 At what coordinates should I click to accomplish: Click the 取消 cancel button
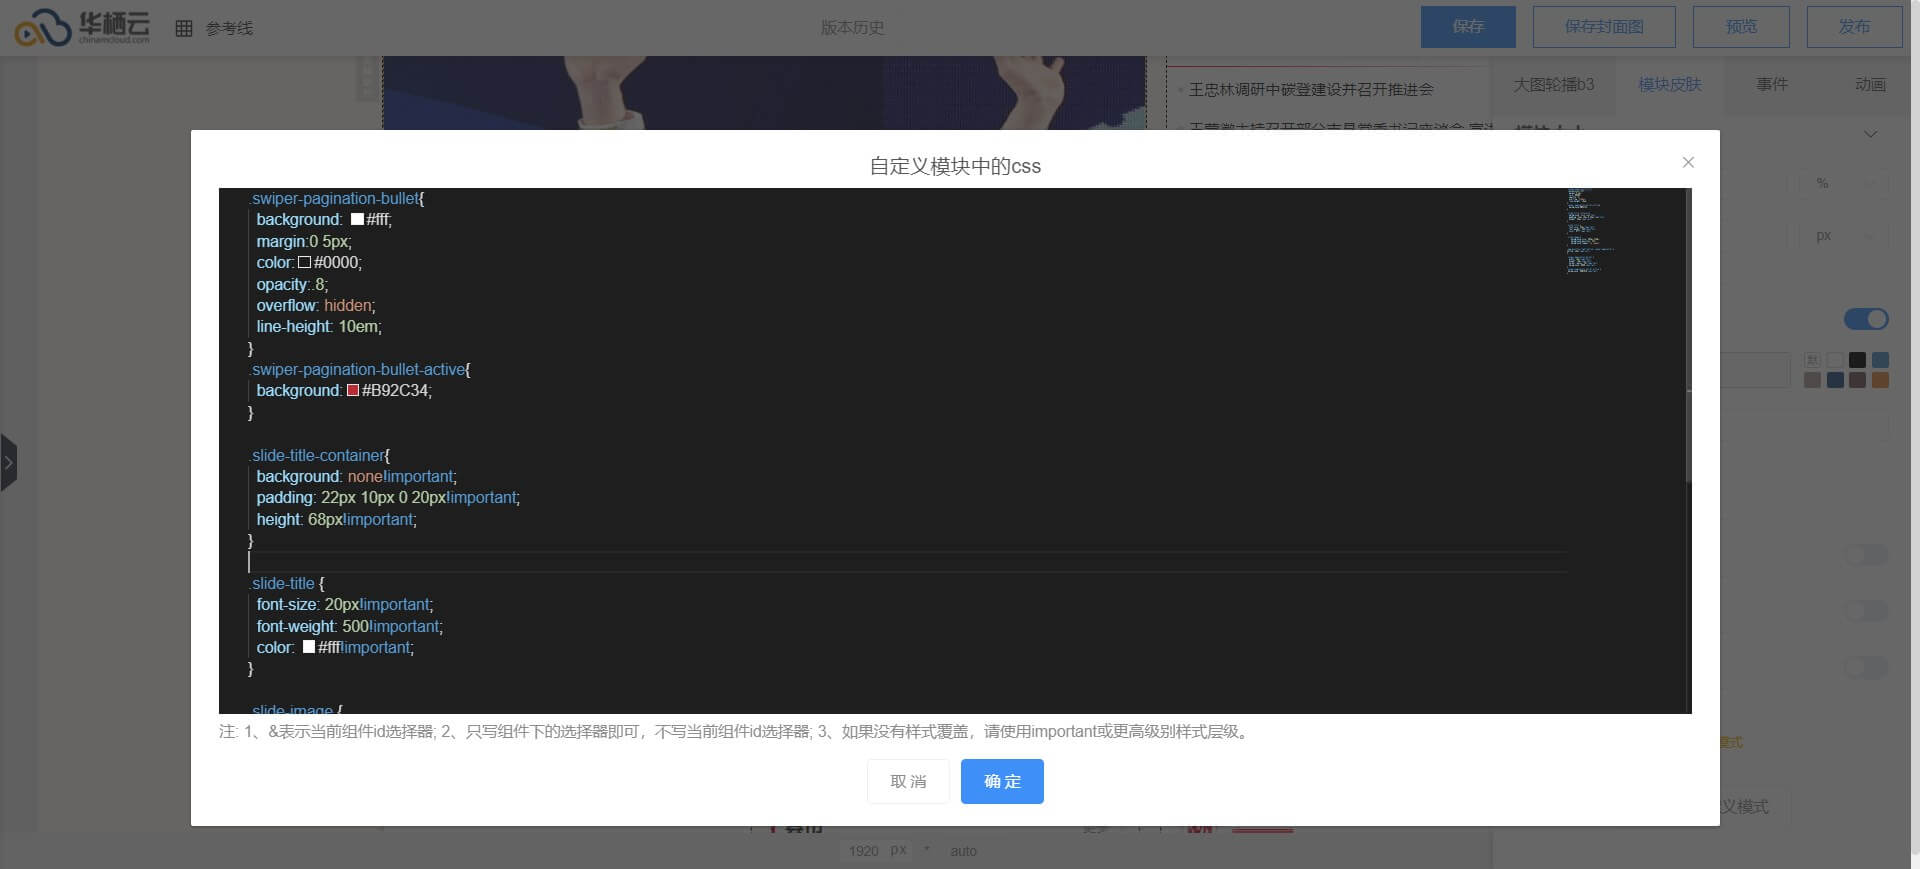pyautogui.click(x=908, y=781)
